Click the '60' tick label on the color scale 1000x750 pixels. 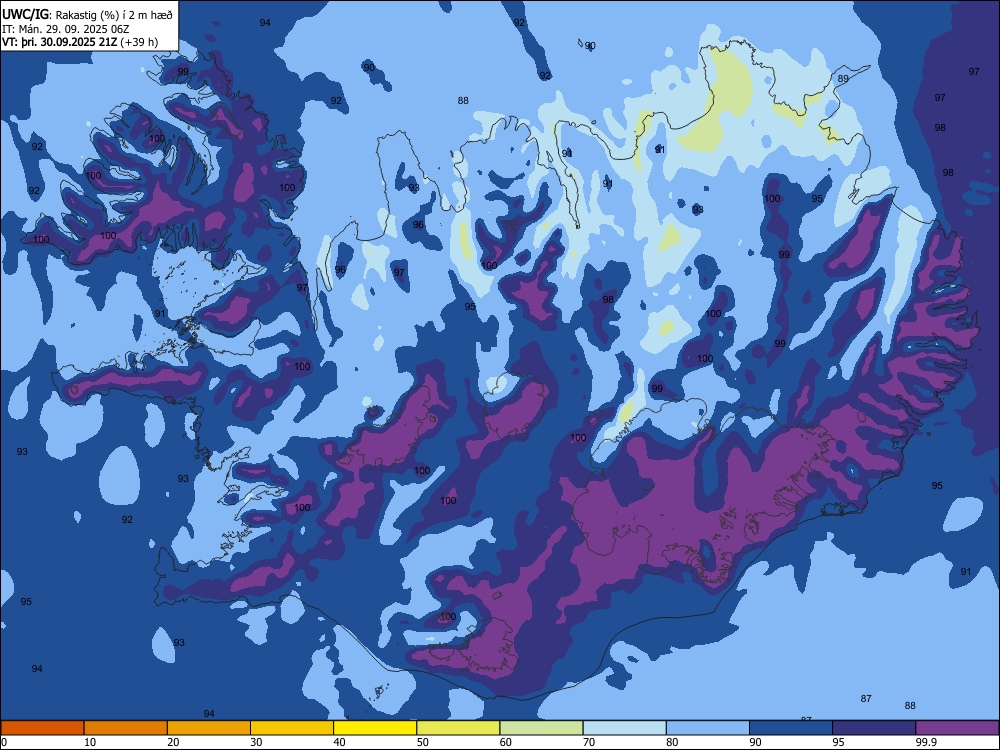click(506, 742)
